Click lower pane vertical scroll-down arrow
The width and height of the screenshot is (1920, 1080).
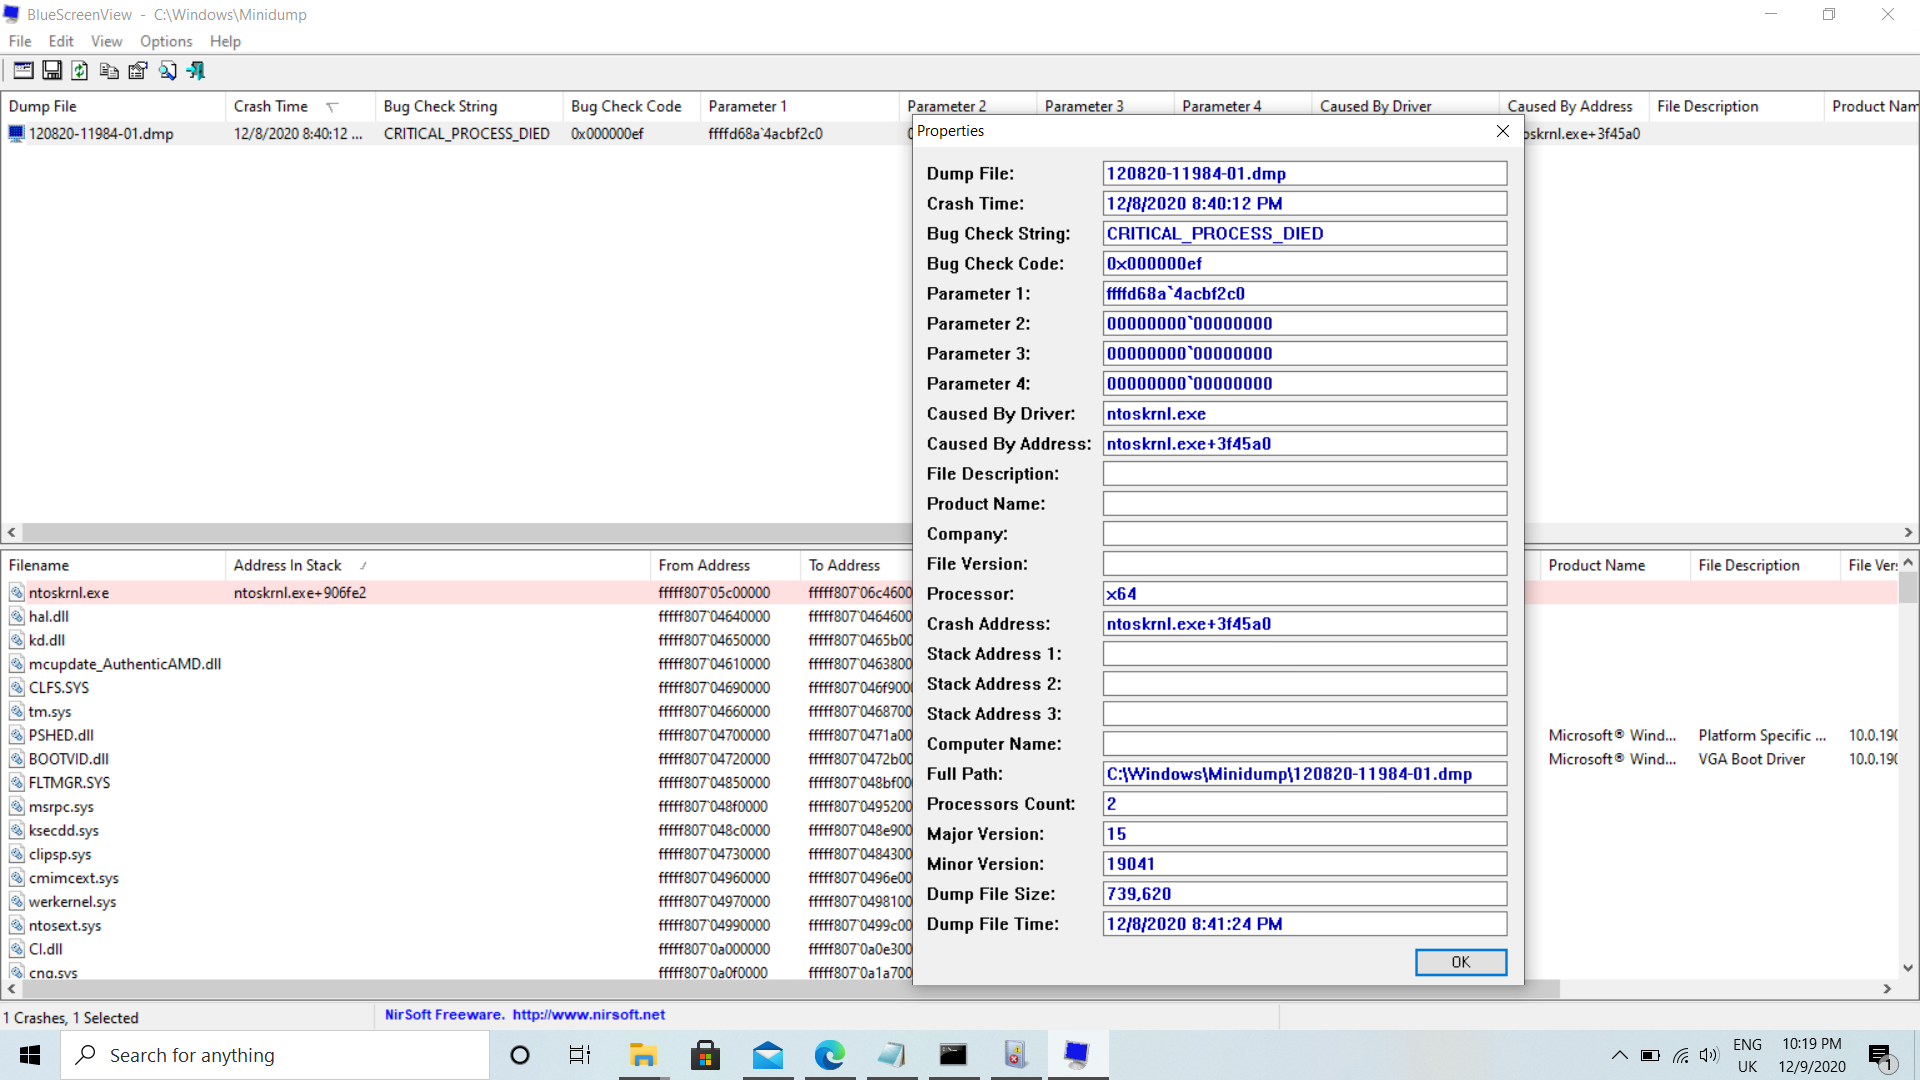coord(1908,968)
